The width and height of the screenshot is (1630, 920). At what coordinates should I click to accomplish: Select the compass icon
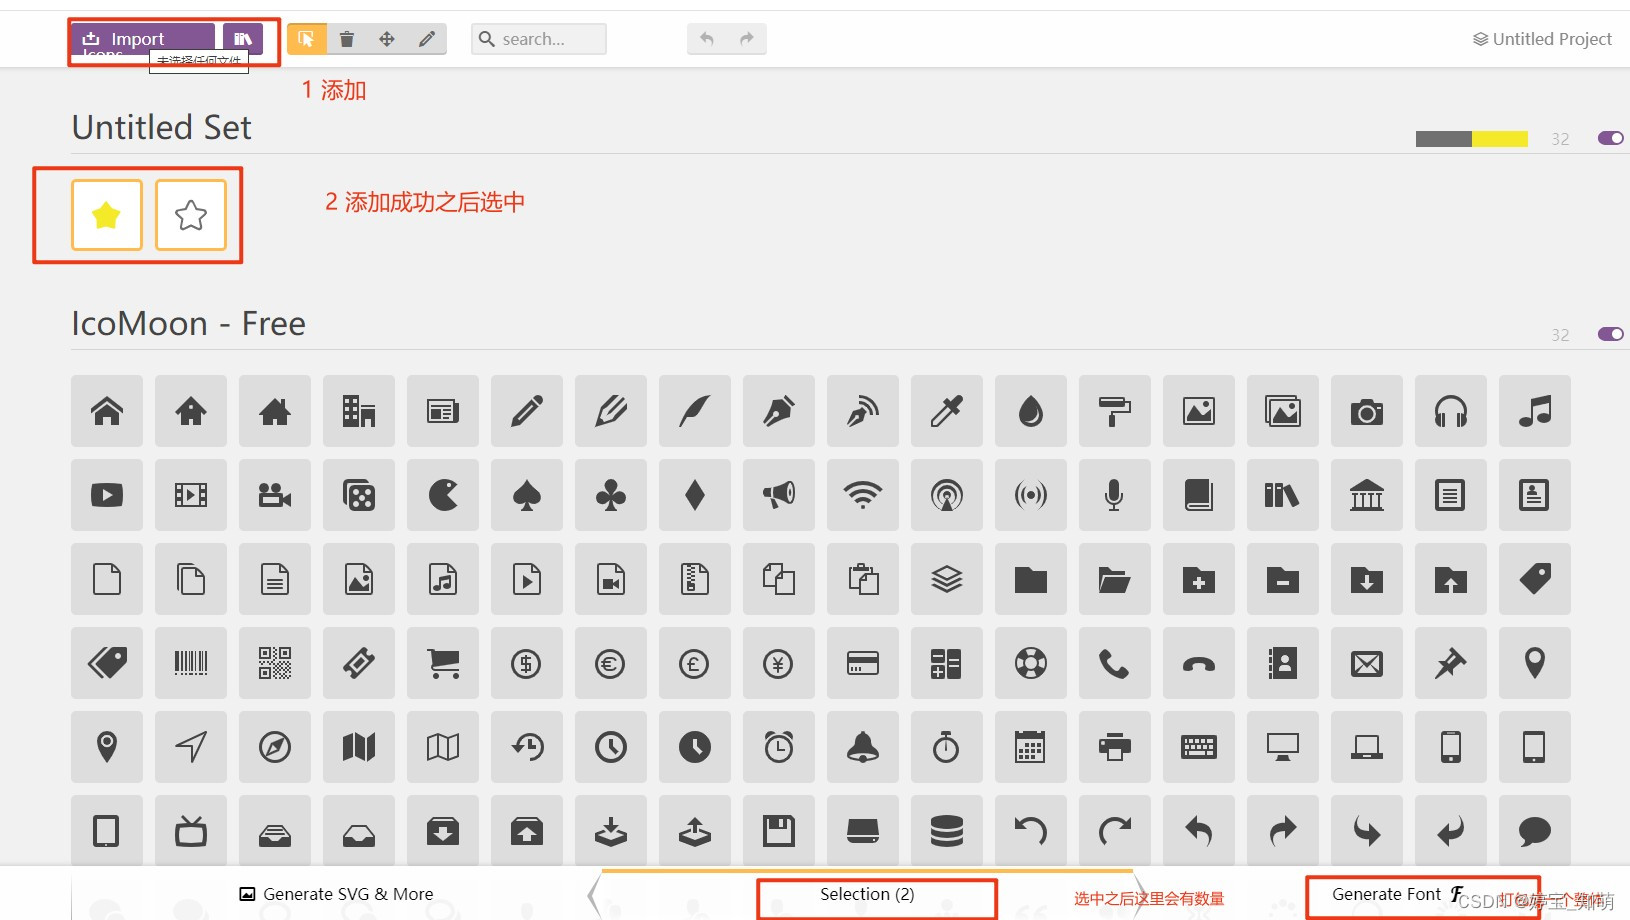point(275,747)
